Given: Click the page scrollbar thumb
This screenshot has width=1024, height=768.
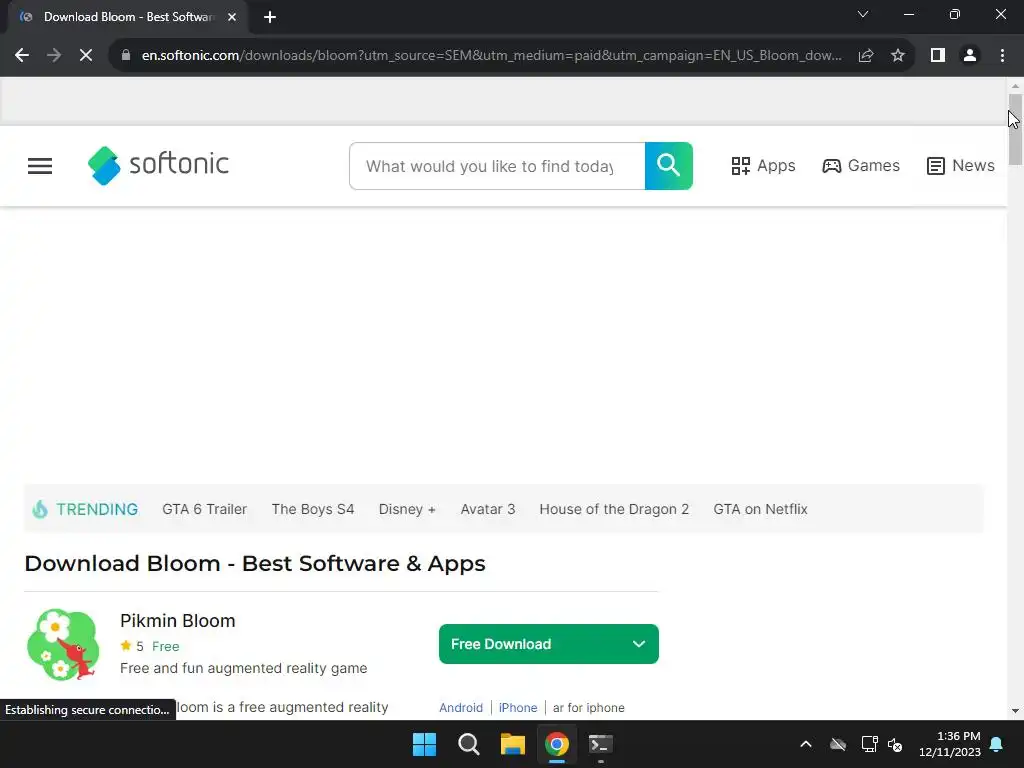Looking at the screenshot, I should click(1015, 129).
